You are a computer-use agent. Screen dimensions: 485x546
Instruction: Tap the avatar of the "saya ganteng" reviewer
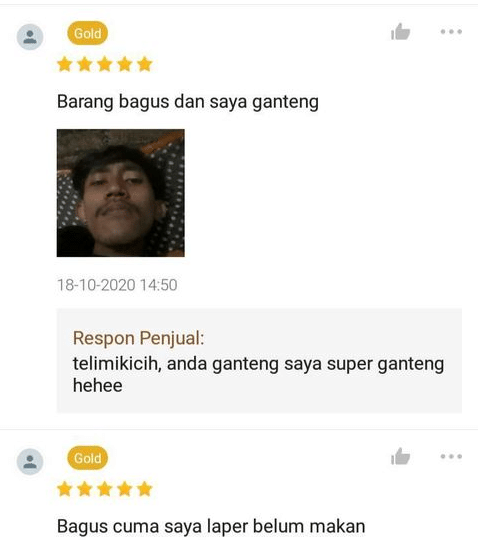pos(30,37)
